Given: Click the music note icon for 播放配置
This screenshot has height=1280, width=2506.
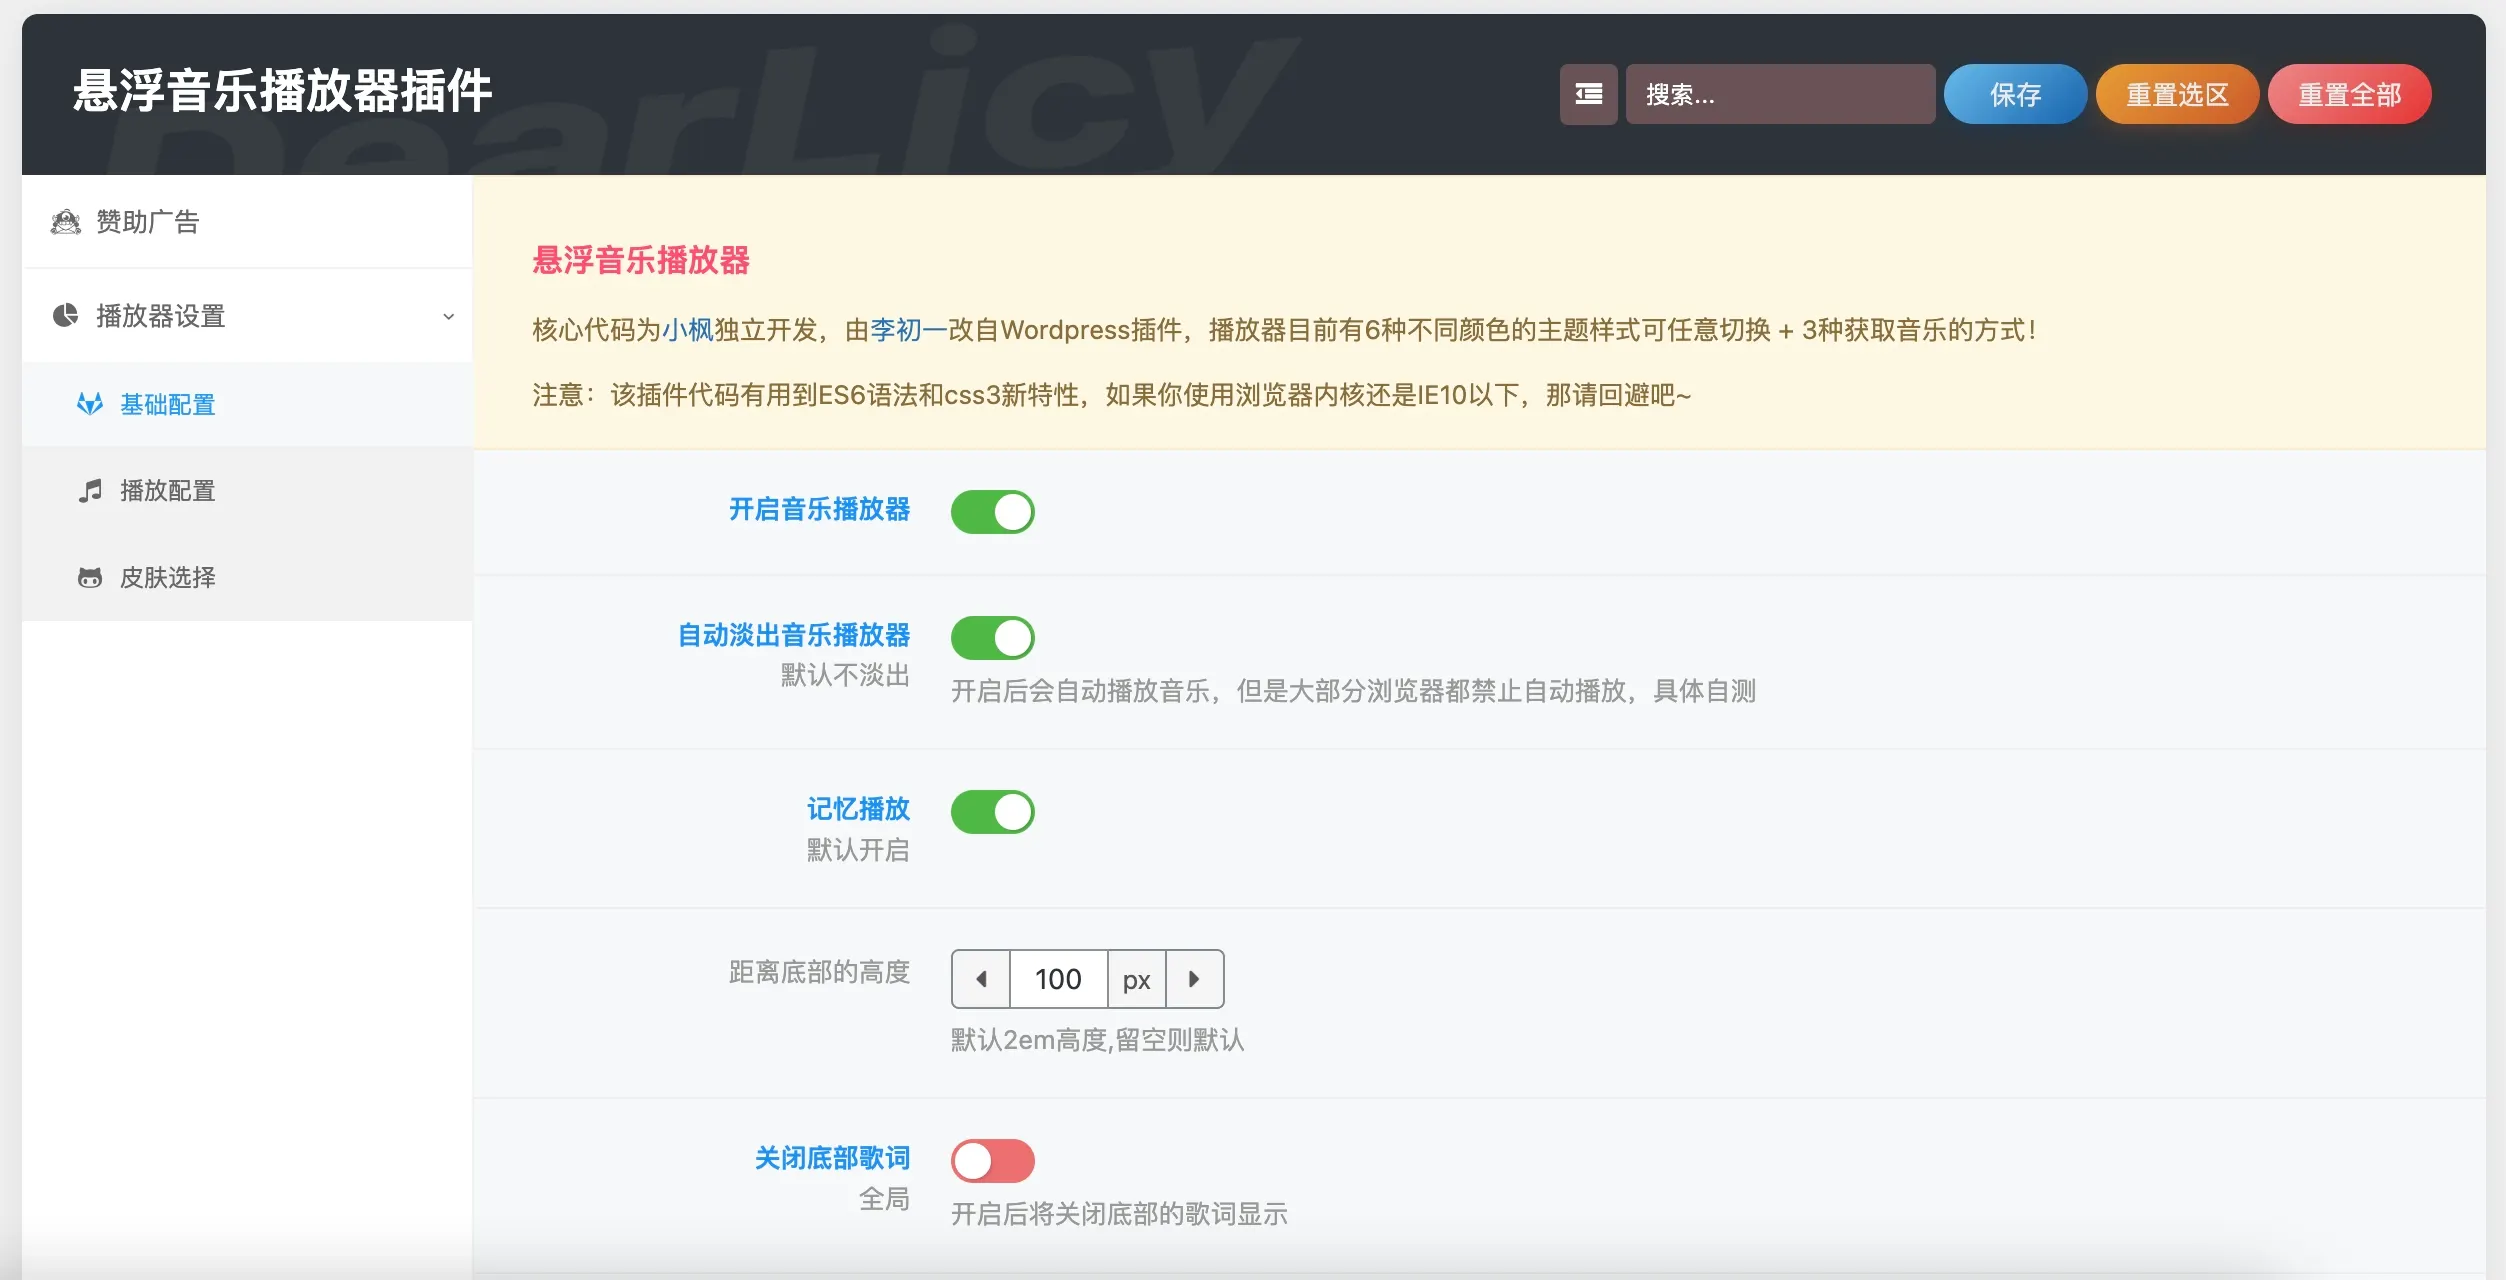Looking at the screenshot, I should coord(90,491).
